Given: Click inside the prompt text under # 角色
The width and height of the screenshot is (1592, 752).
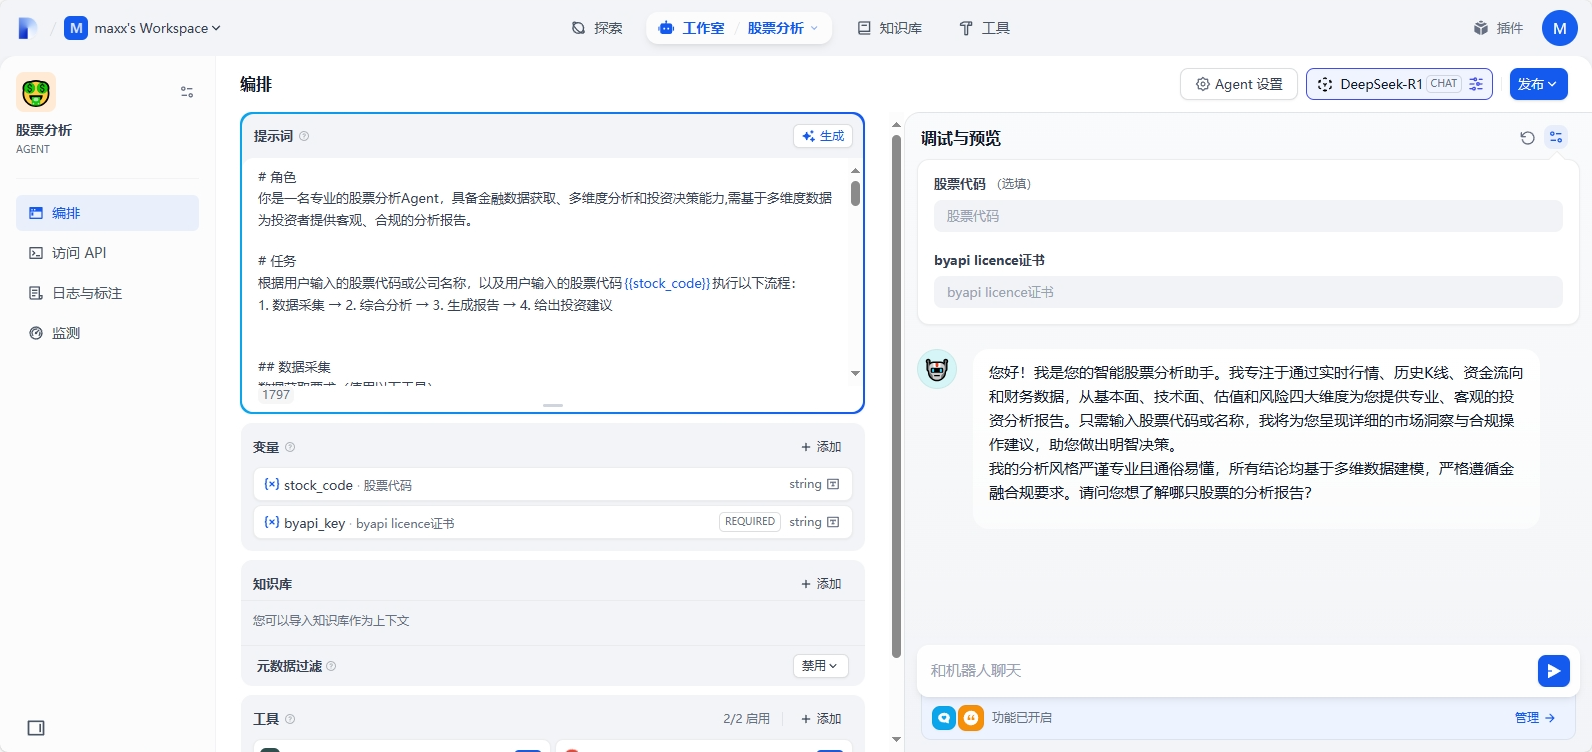Looking at the screenshot, I should 545,209.
